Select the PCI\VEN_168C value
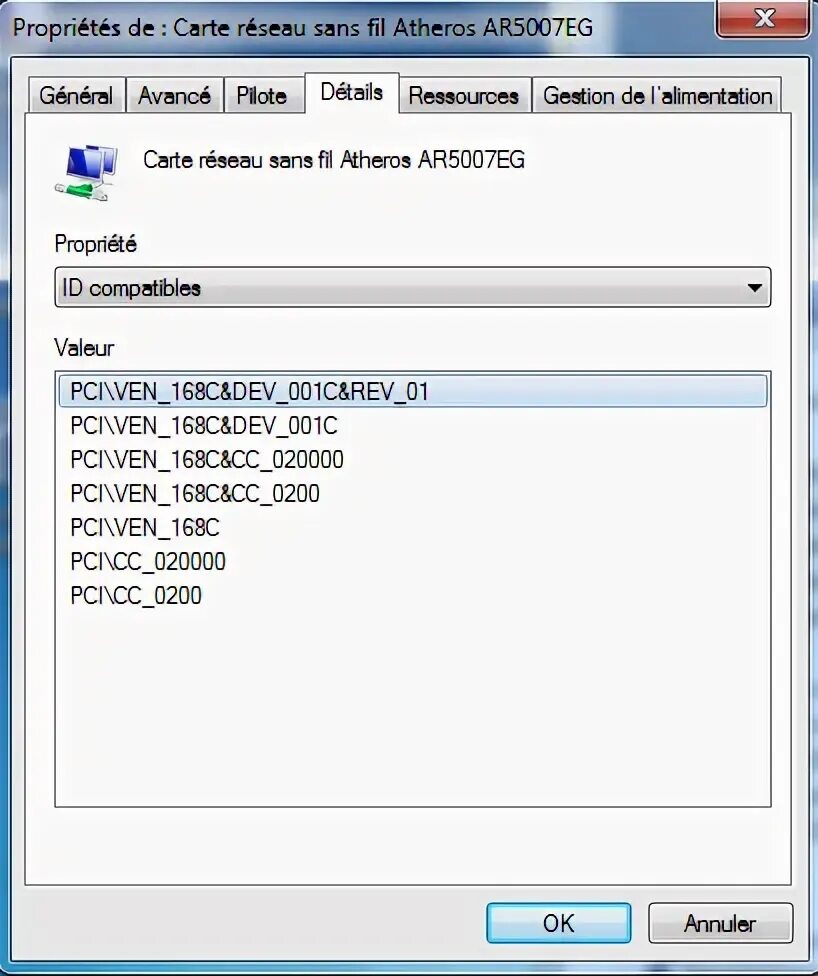Viewport: 818px width, 976px height. pyautogui.click(x=413, y=528)
